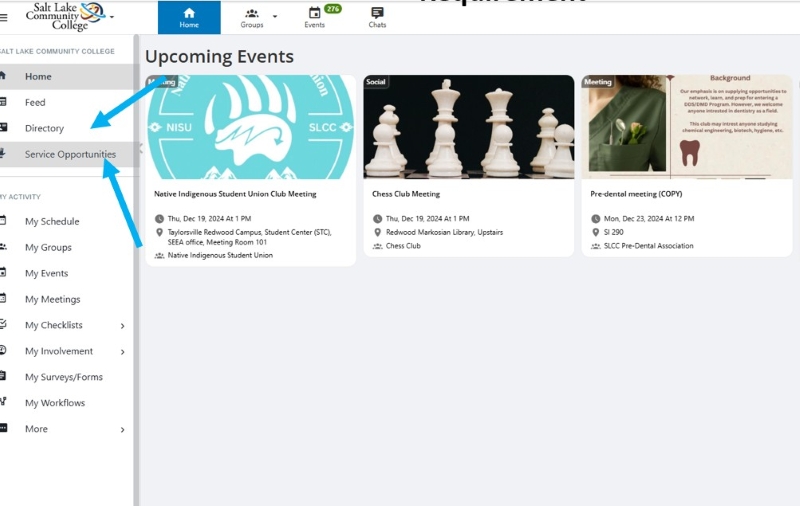Expand My Checklists chevron

coord(122,325)
